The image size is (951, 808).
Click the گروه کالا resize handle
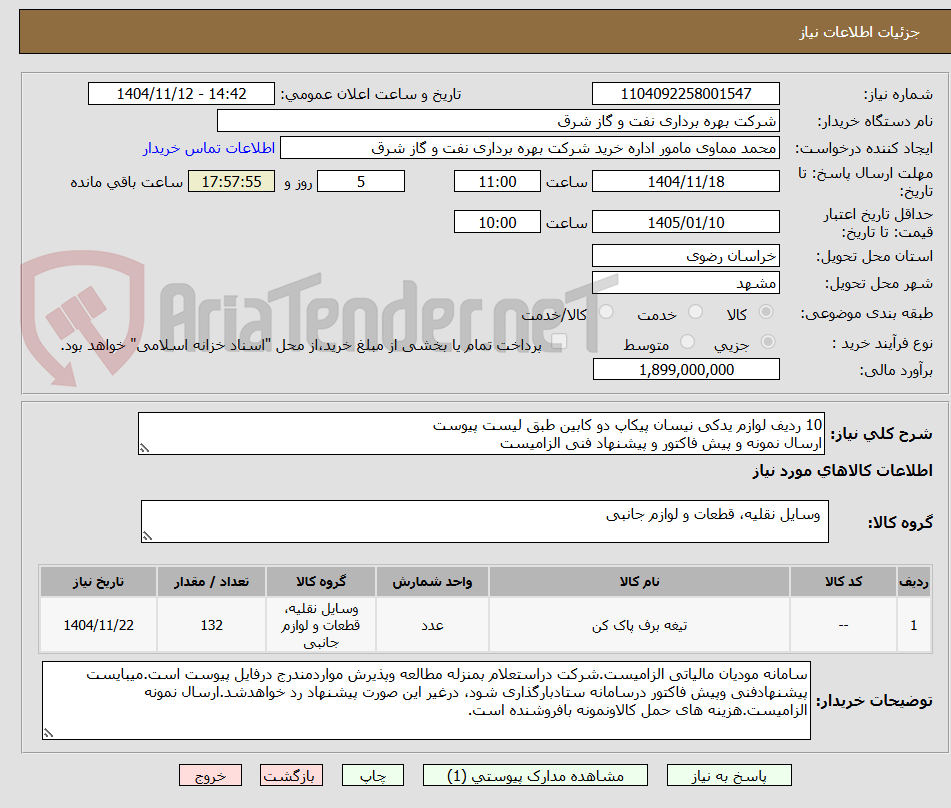pyautogui.click(x=147, y=536)
